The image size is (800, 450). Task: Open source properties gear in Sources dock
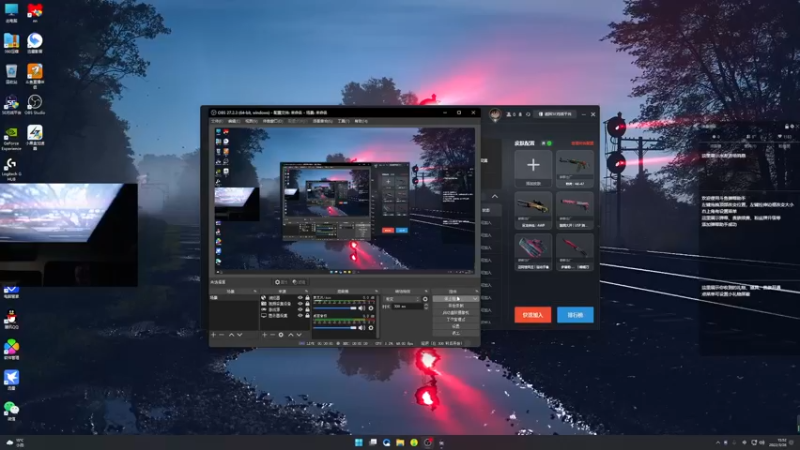click(281, 335)
